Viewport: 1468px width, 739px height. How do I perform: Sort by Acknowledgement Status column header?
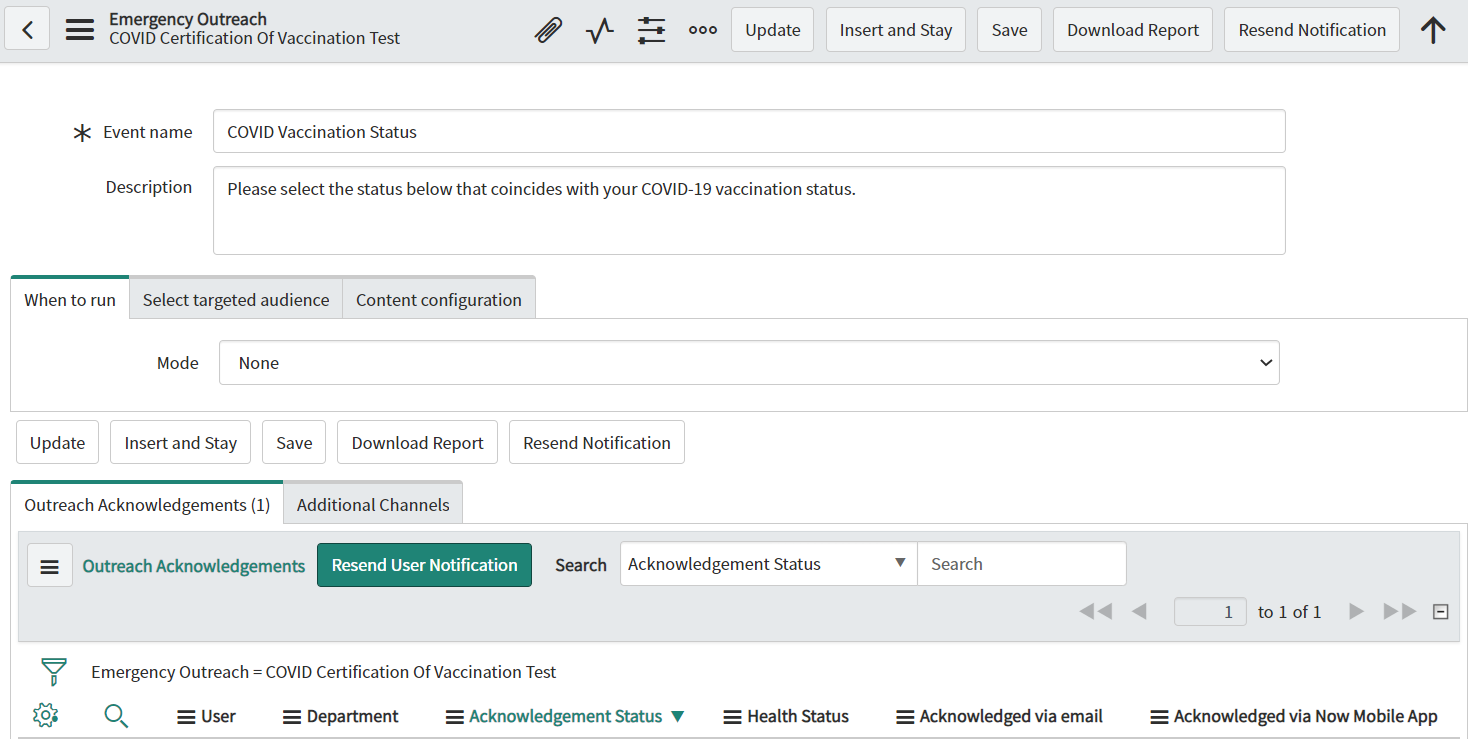coord(565,716)
